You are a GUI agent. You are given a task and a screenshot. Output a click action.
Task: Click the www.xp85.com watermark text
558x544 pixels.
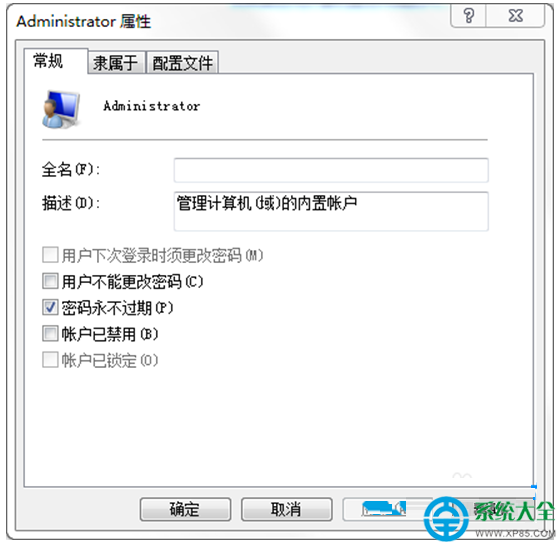516,534
